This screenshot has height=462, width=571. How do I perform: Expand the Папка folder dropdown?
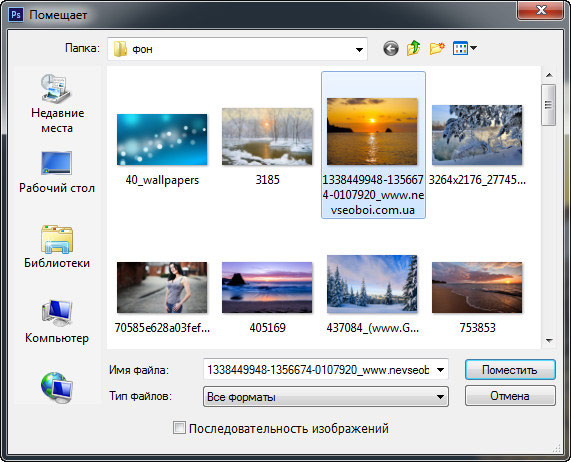(x=359, y=49)
